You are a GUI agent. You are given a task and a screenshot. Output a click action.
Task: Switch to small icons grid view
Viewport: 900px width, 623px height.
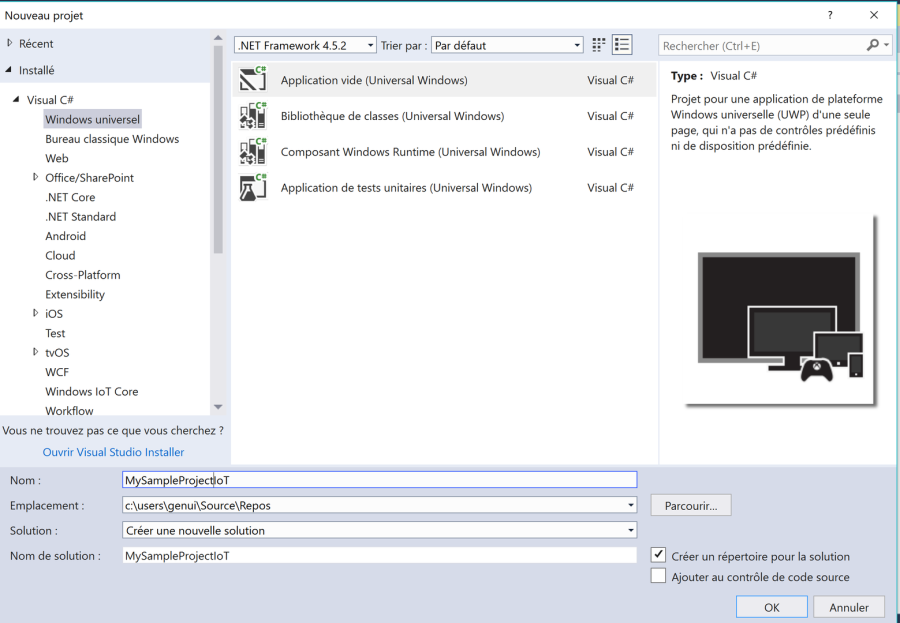[x=599, y=45]
